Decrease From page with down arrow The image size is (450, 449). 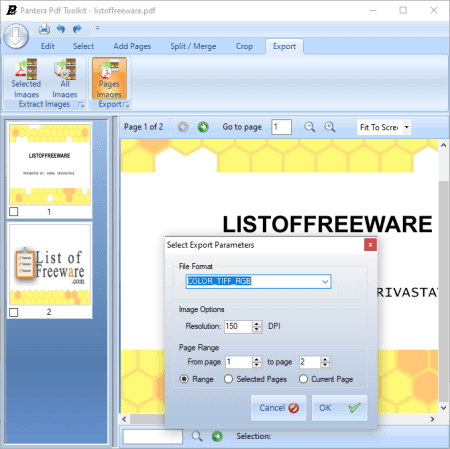(257, 365)
